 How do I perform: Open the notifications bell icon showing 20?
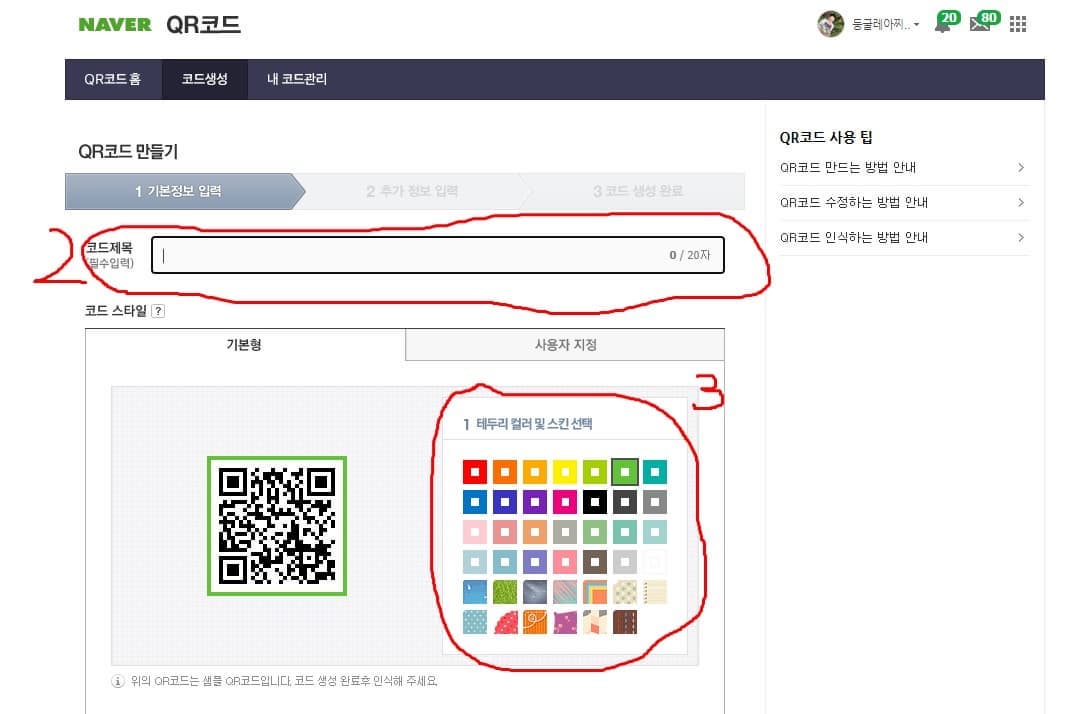[x=941, y=23]
